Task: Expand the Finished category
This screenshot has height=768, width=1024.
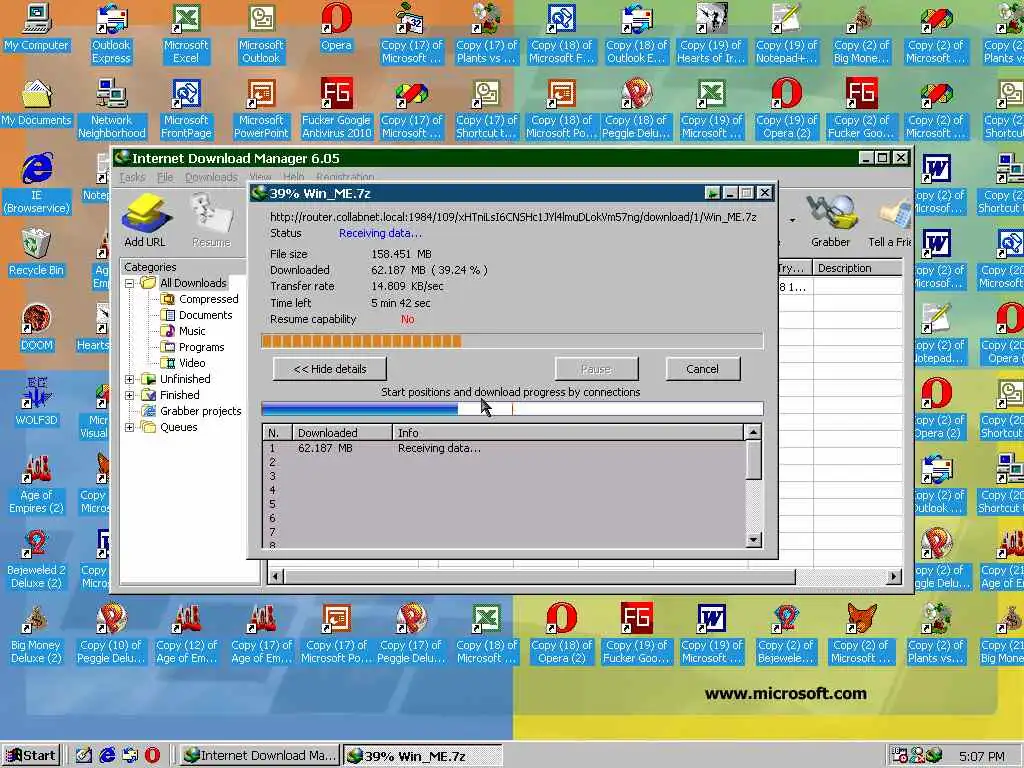Action: click(x=129, y=395)
